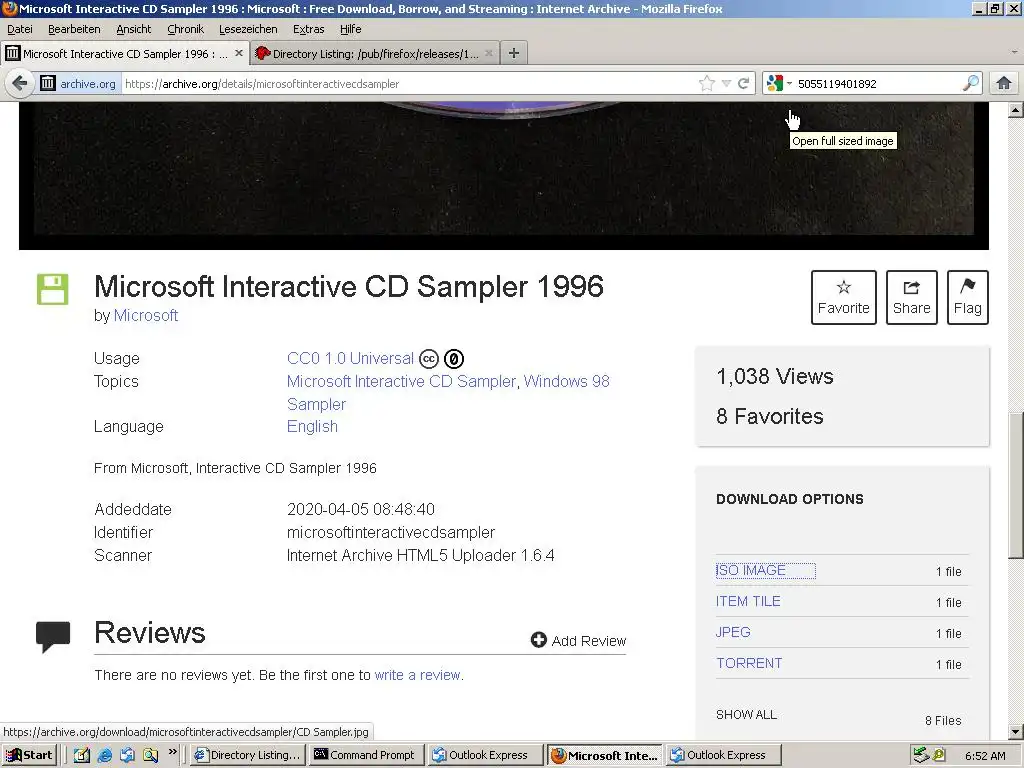Close the Microsoft Interactive CD Sampler tab
Viewport: 1024px width, 768px height.
click(x=238, y=54)
